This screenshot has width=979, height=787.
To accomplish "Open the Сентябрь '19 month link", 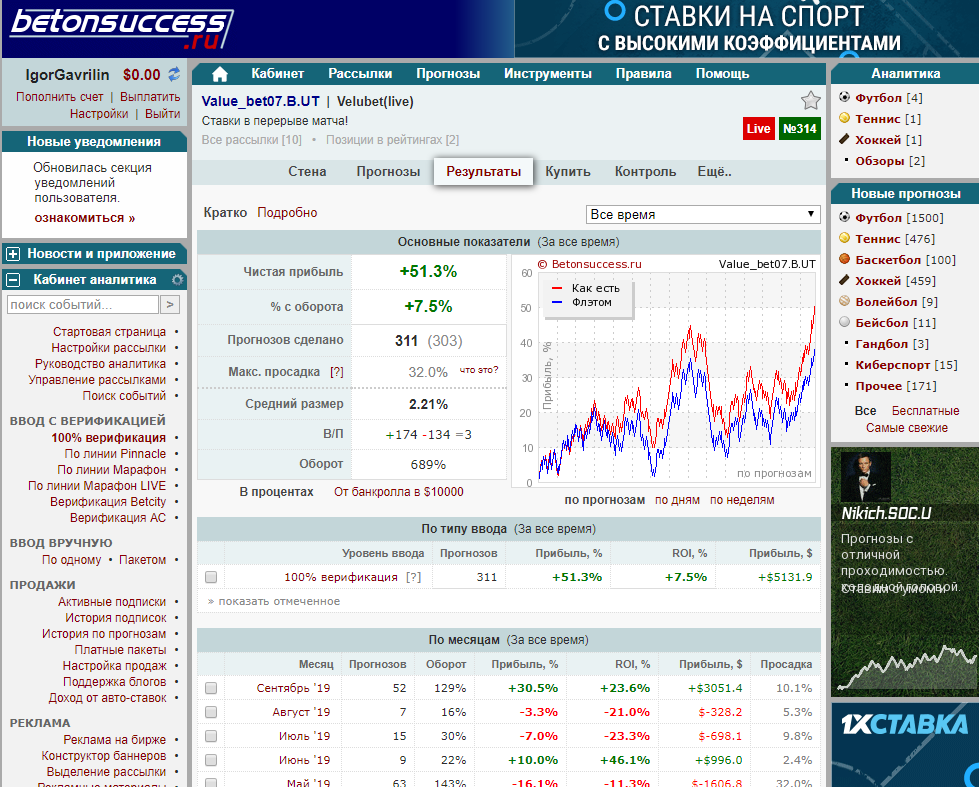I will [x=293, y=688].
